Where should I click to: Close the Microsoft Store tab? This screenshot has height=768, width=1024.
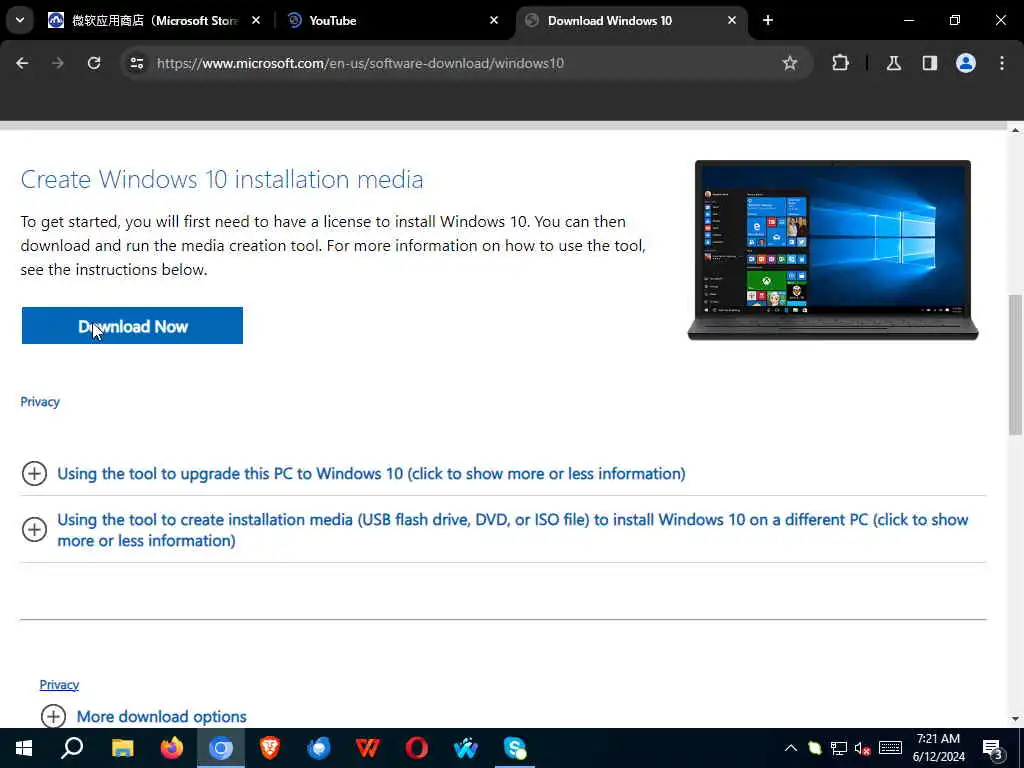tap(256, 21)
